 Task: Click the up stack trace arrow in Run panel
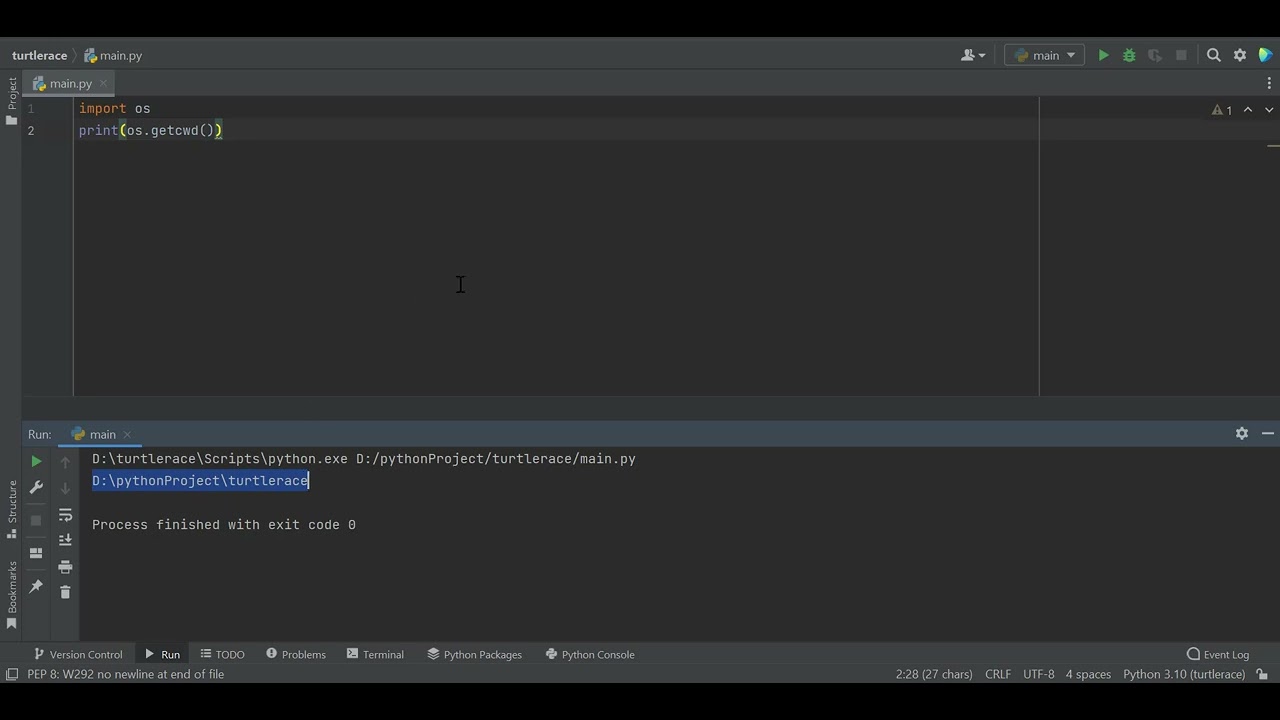pos(65,462)
